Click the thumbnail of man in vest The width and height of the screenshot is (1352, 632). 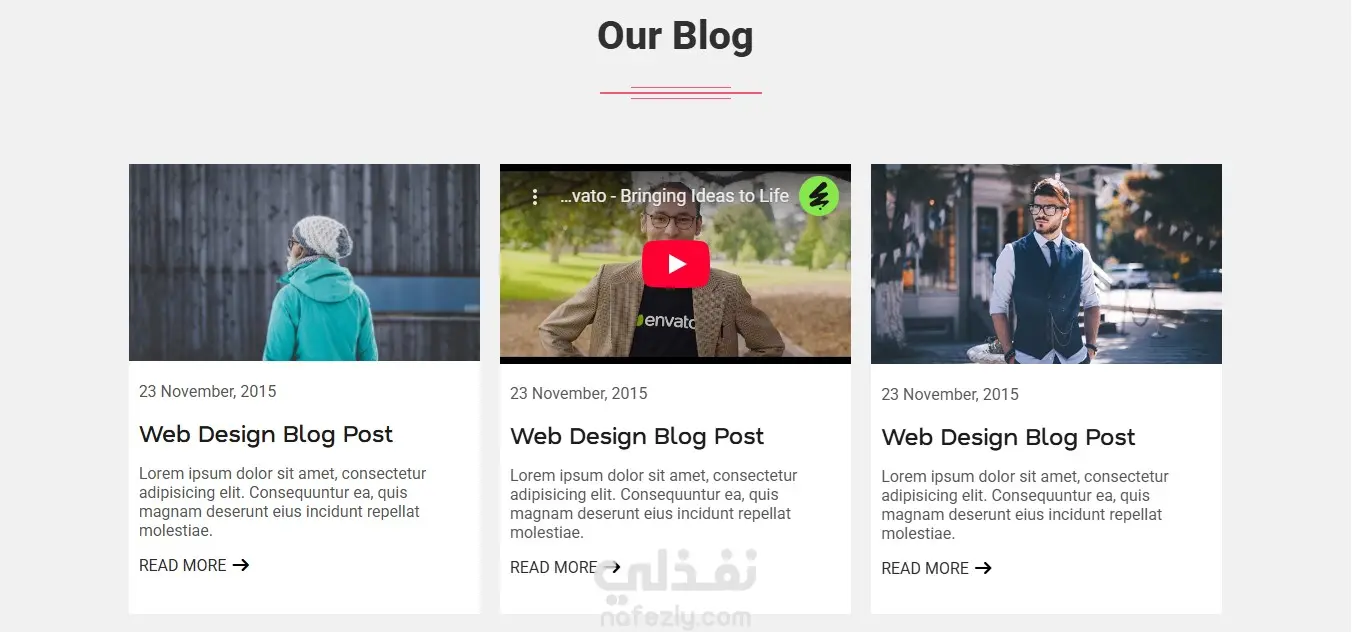pyautogui.click(x=1046, y=264)
